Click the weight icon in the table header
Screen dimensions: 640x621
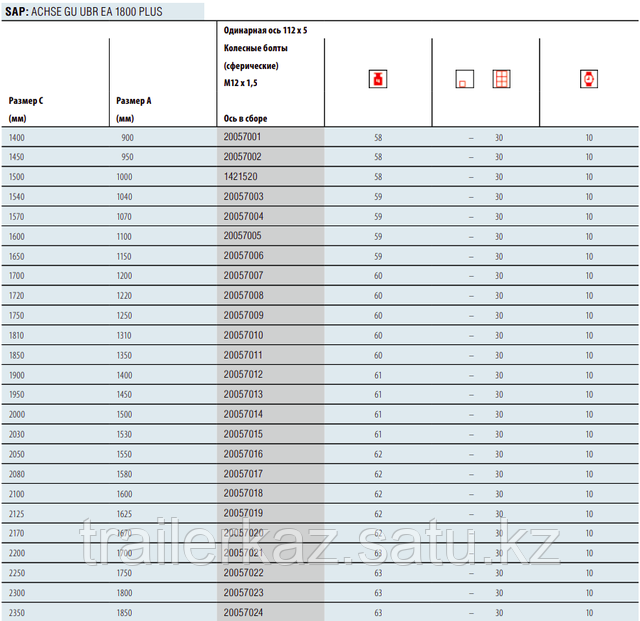(x=378, y=79)
